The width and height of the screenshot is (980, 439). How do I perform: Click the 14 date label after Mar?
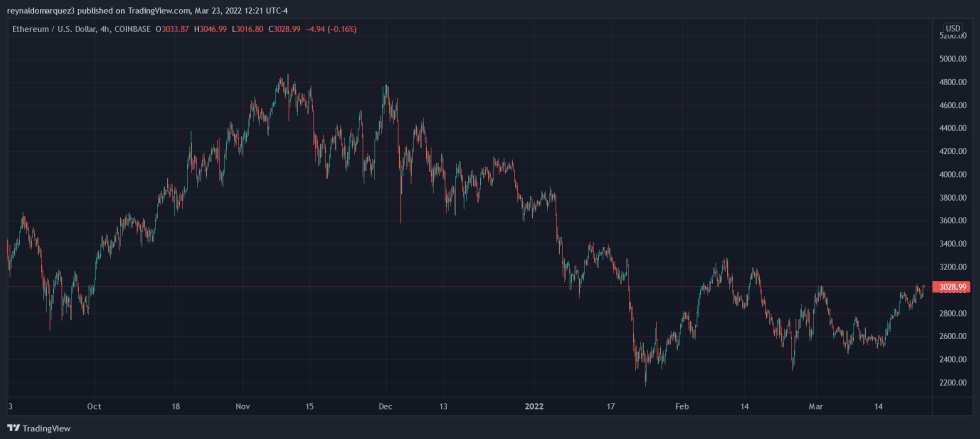pyautogui.click(x=879, y=406)
